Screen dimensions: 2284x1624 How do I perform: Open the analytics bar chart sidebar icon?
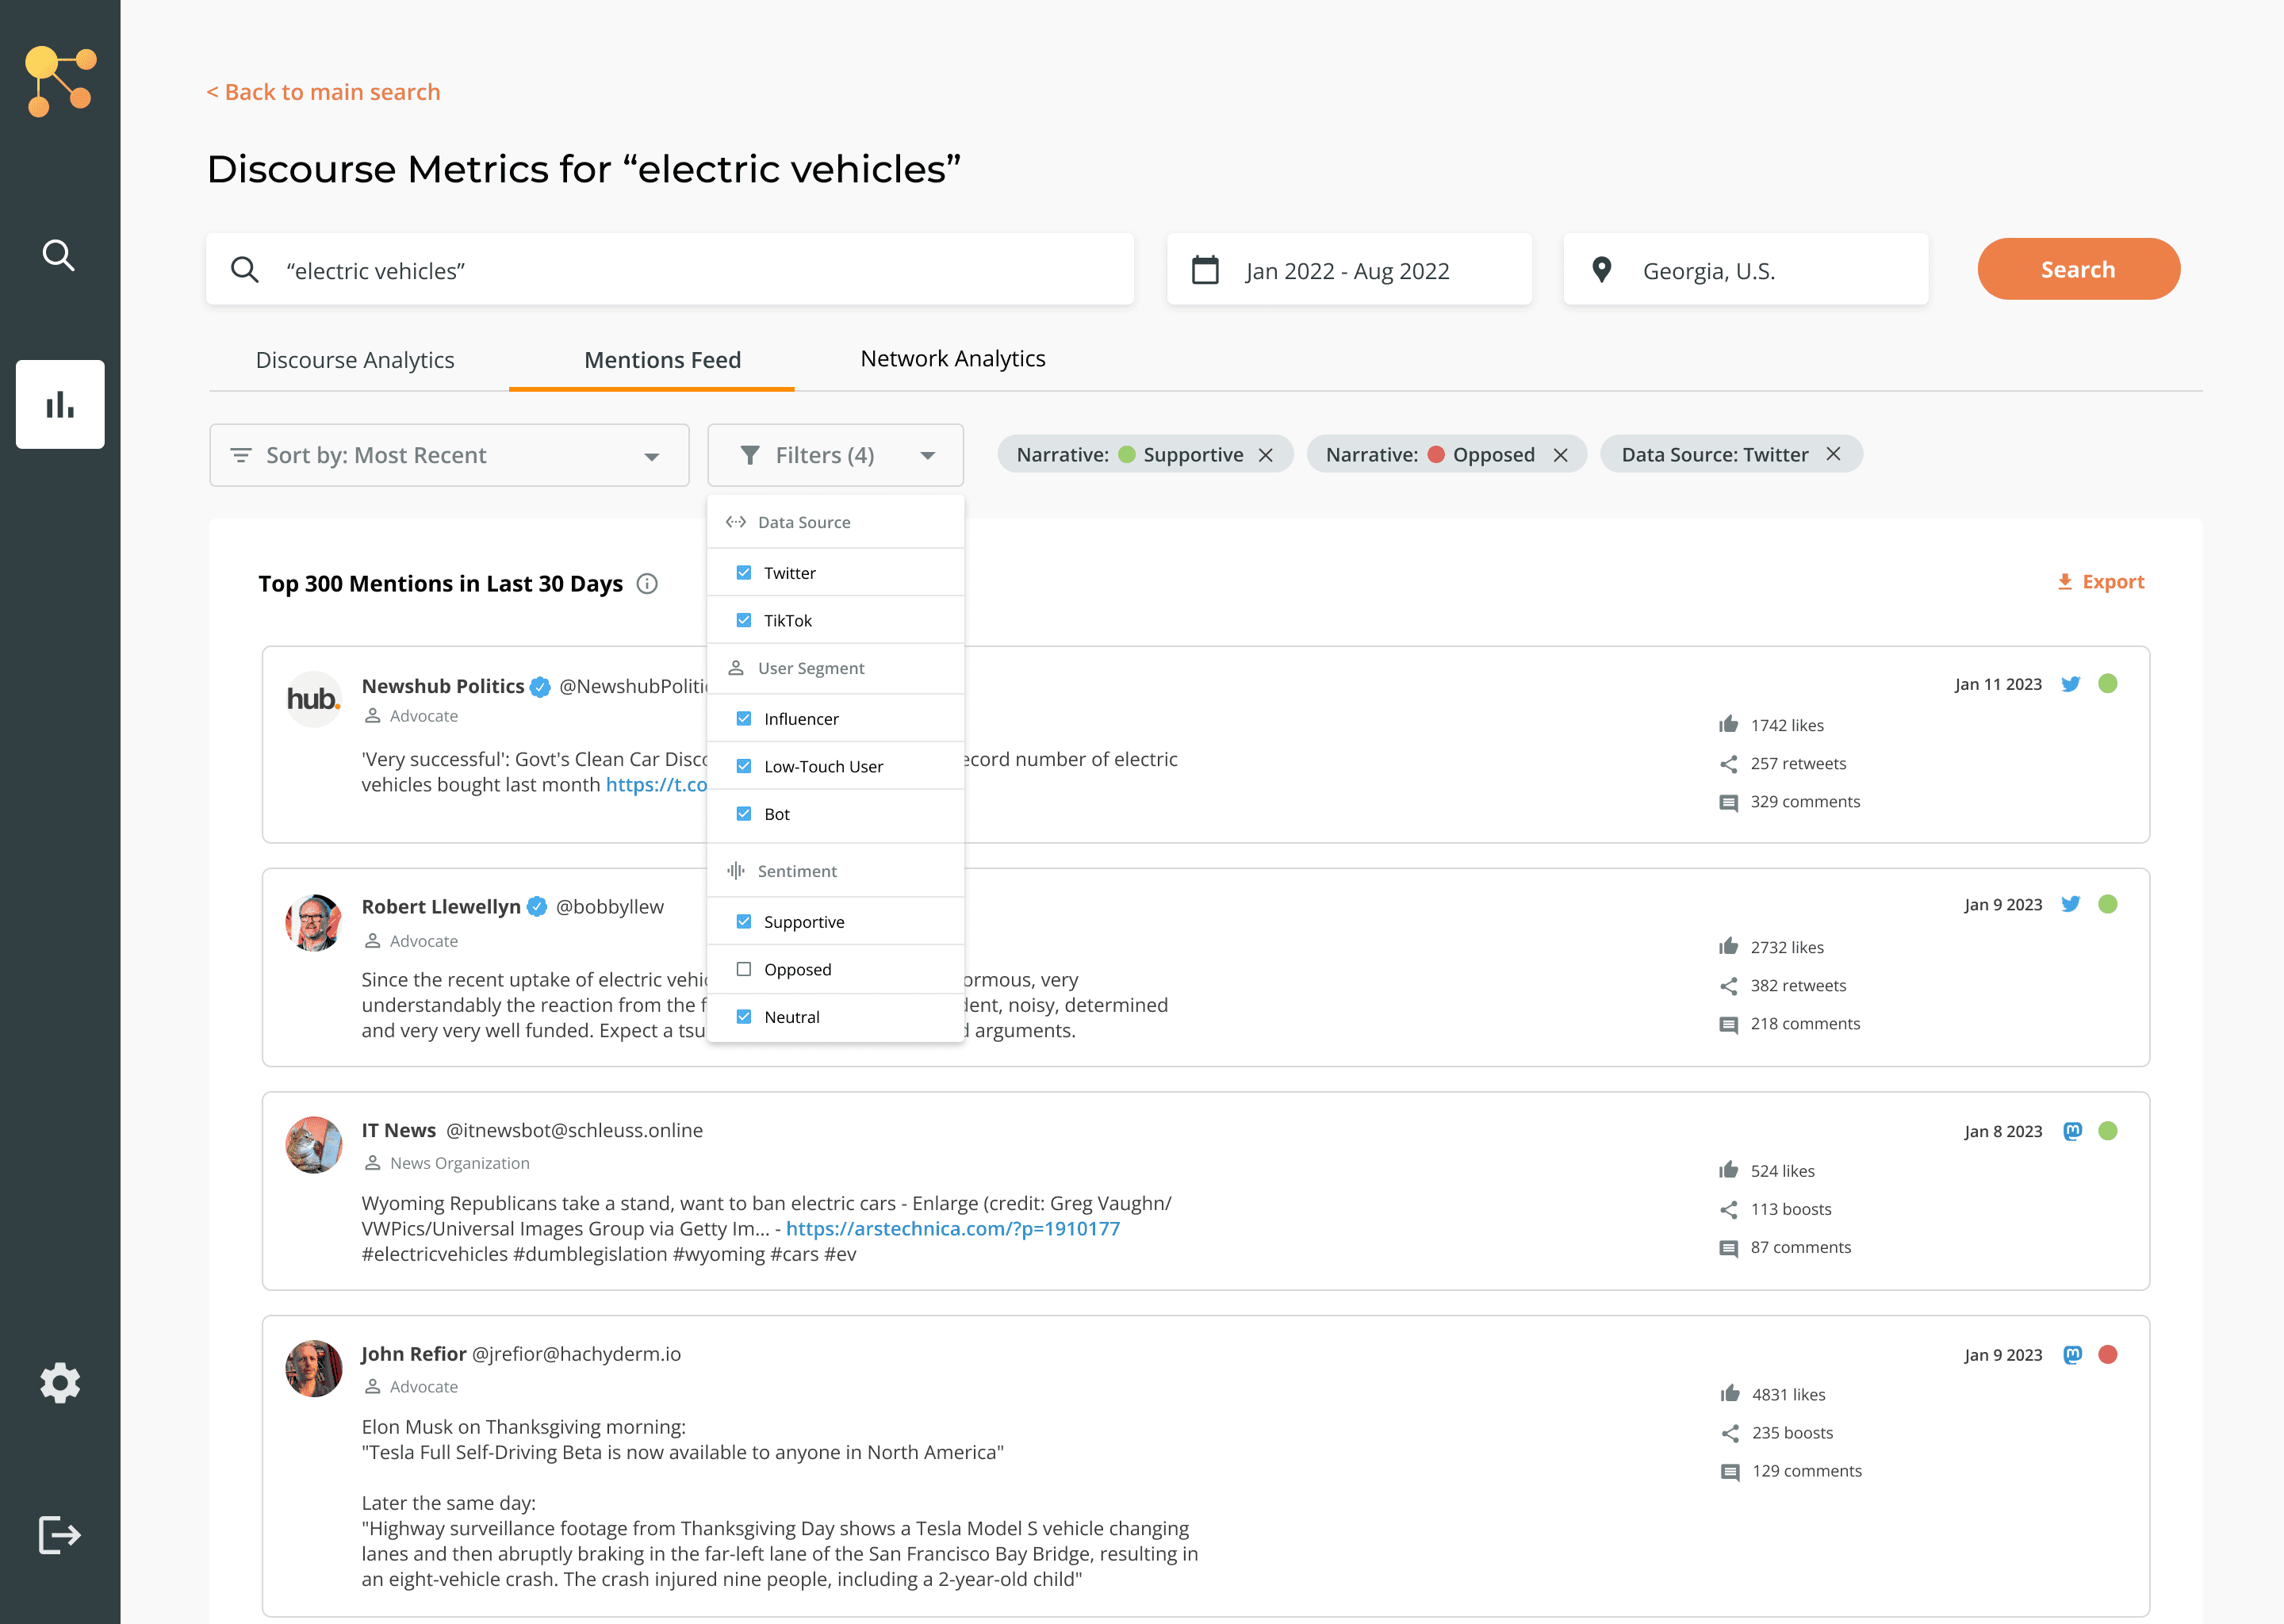point(60,404)
